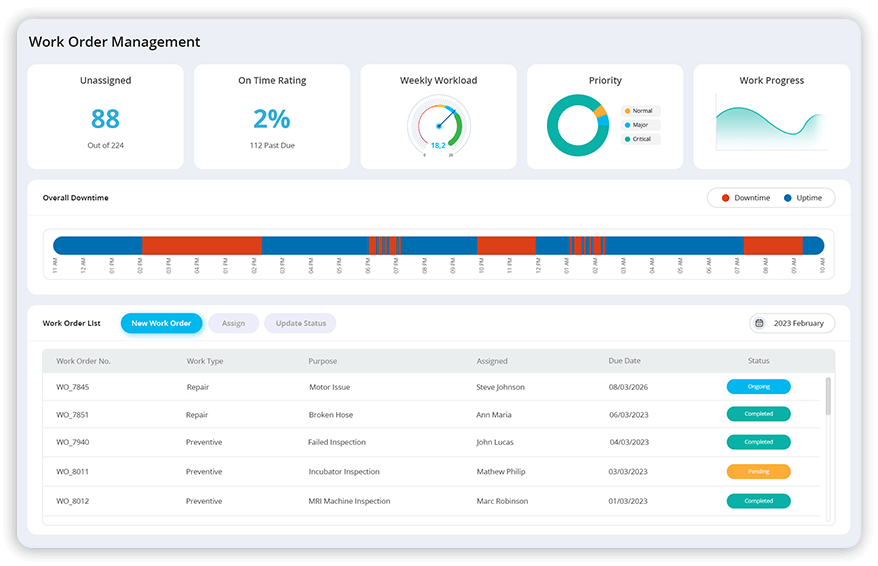Viewport: 878px width, 566px height.
Task: Open the 2023 February date picker
Action: (792, 323)
